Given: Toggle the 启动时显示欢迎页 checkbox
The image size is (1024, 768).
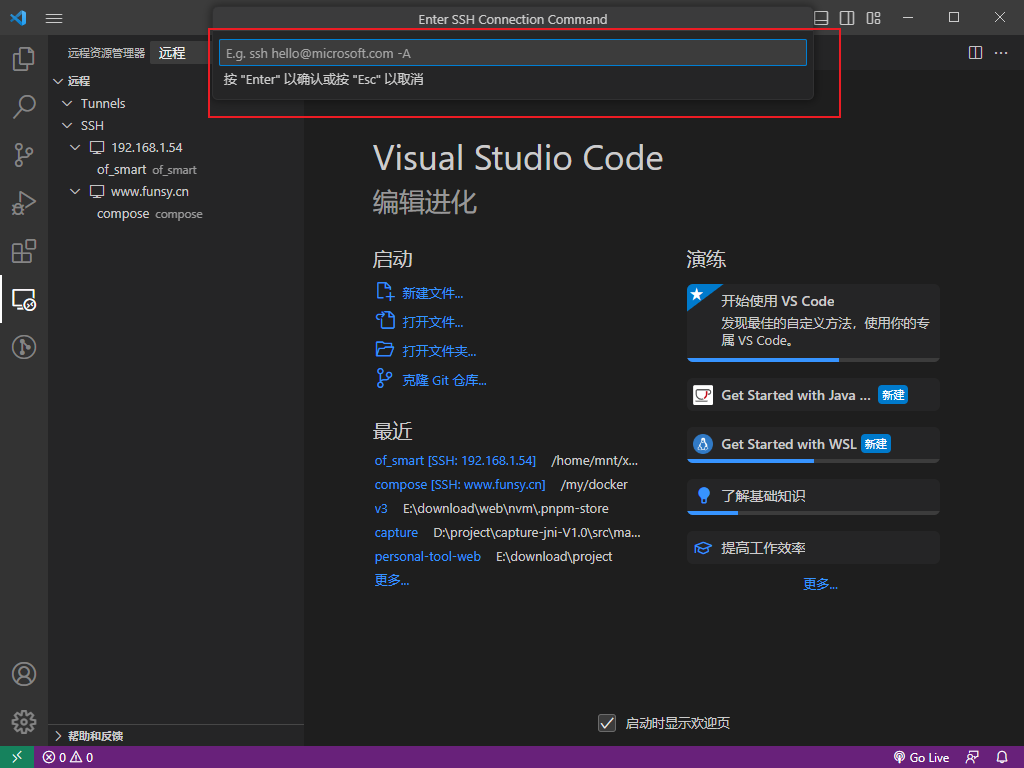Looking at the screenshot, I should click(607, 723).
